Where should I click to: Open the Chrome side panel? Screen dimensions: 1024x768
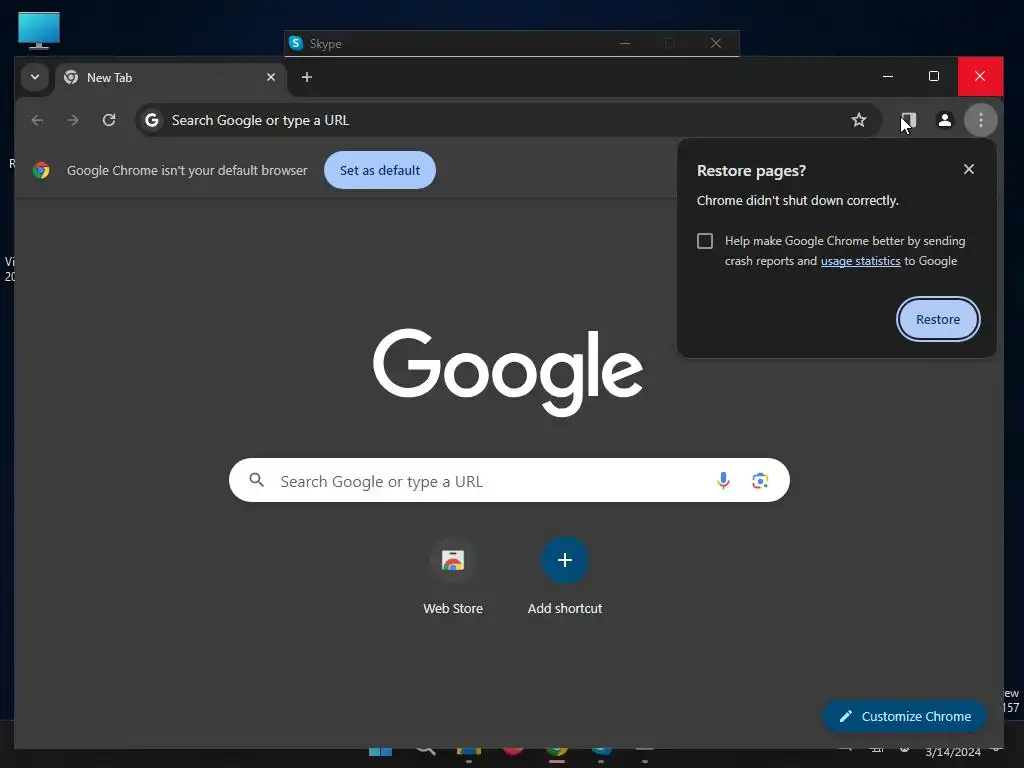click(908, 120)
